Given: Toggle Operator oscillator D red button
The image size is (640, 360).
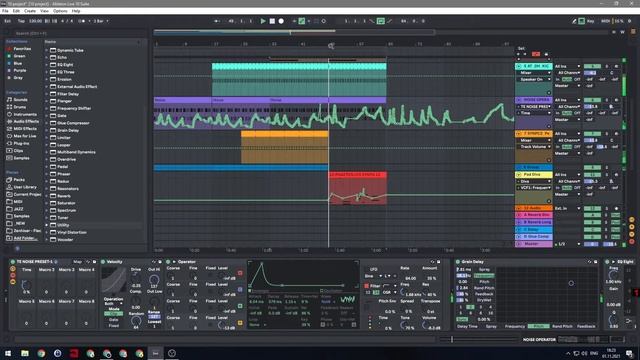Looking at the screenshot, I should click(240, 273).
